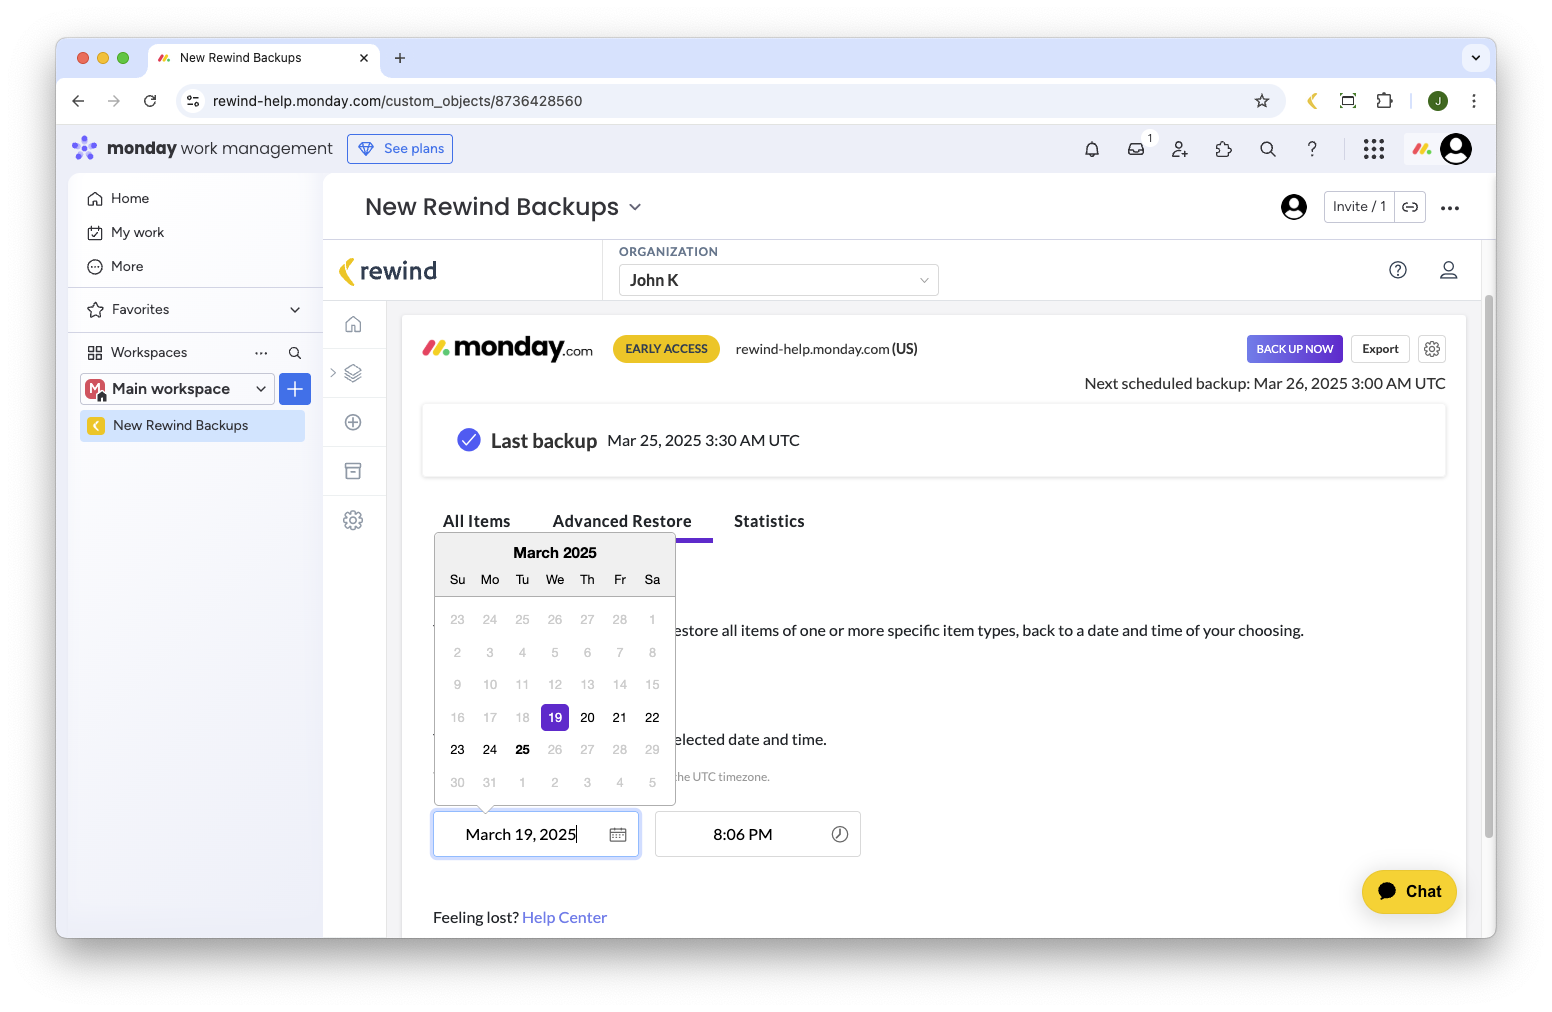Click the Rewind plus-circle icon
The image size is (1552, 1012).
pos(353,422)
